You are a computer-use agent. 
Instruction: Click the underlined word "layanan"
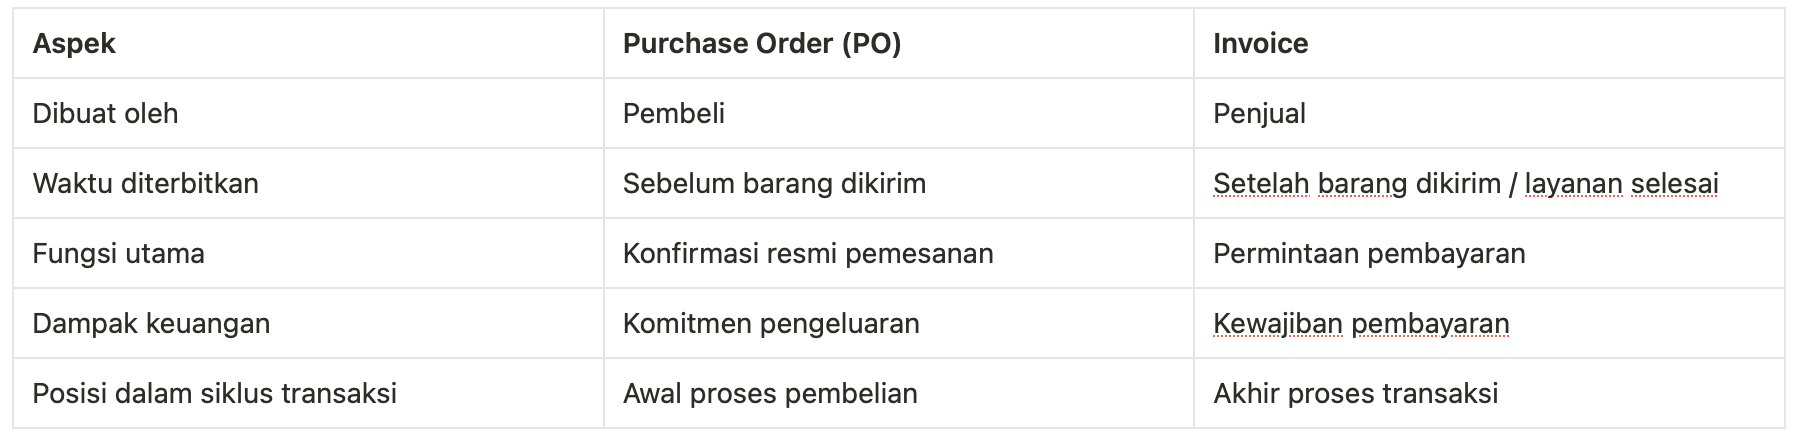coord(1573,184)
